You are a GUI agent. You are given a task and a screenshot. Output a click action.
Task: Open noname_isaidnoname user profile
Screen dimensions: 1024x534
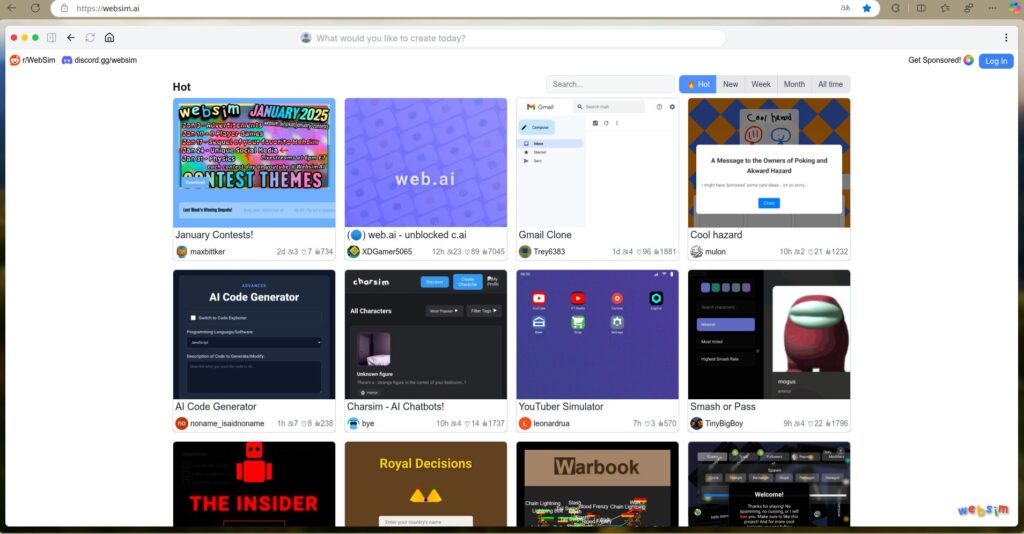(227, 424)
